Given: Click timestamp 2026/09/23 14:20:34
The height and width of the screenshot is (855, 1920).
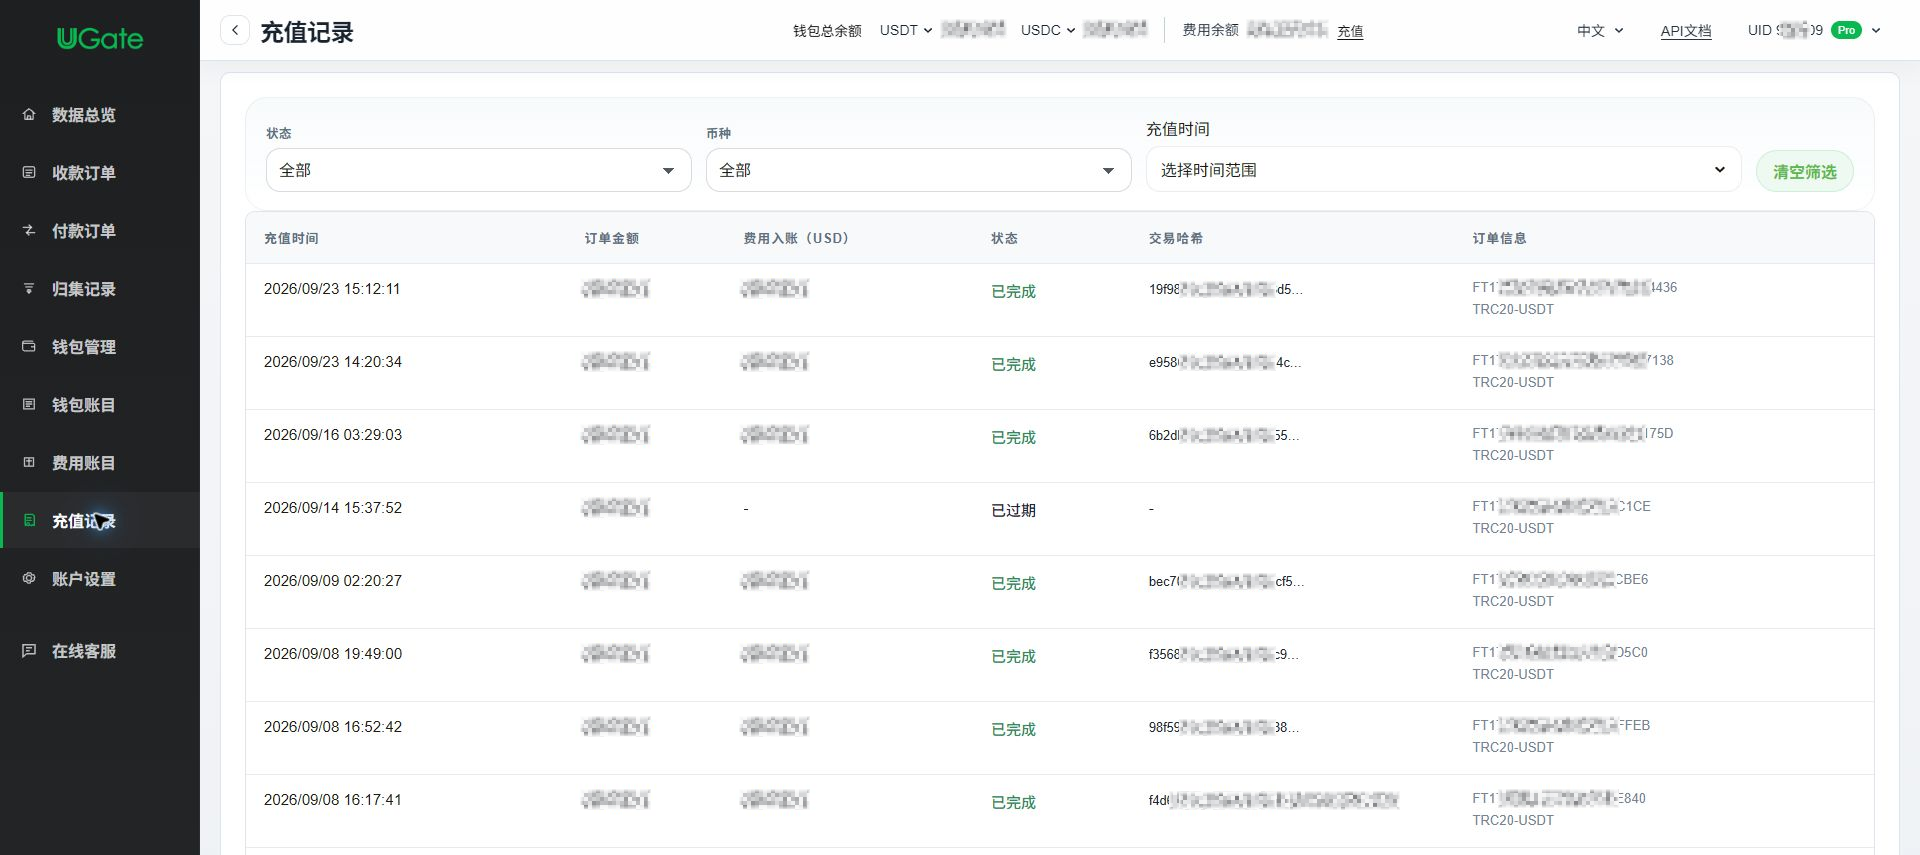Looking at the screenshot, I should 333,362.
